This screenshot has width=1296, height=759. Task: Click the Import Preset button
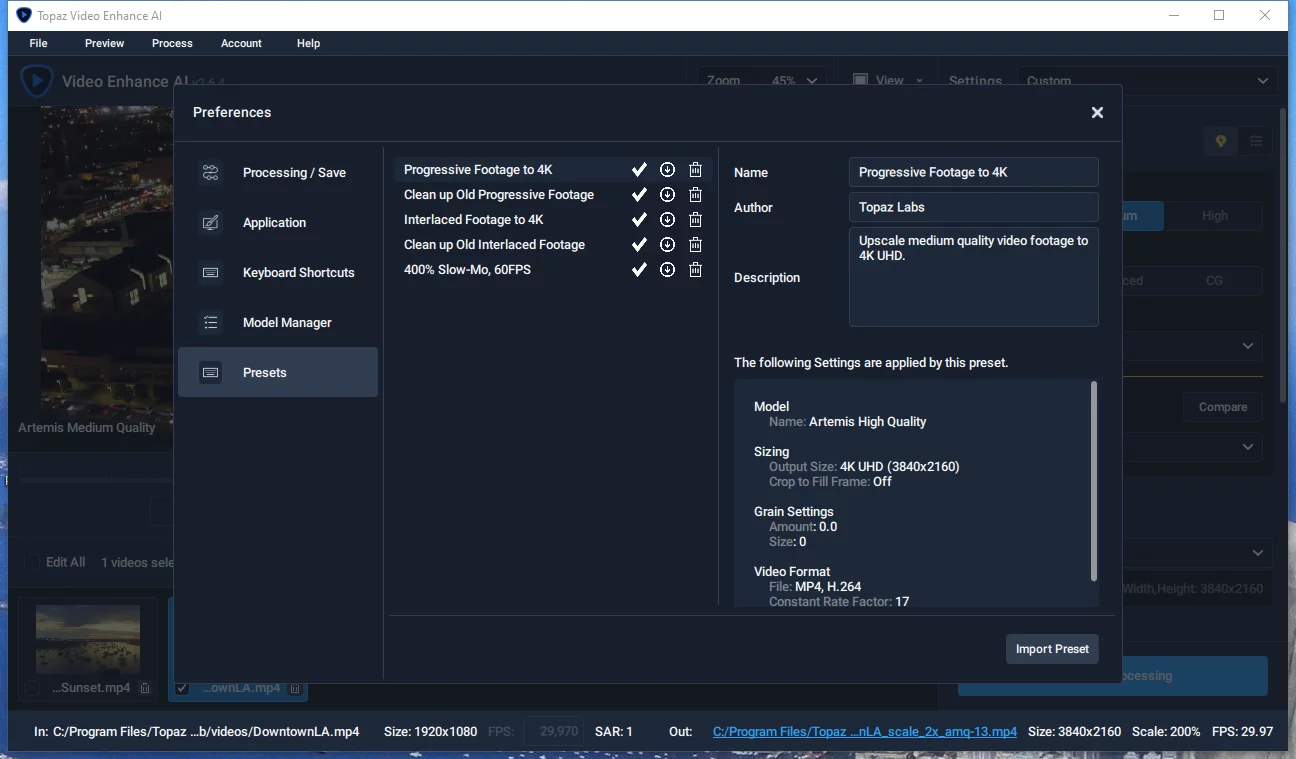click(x=1052, y=649)
